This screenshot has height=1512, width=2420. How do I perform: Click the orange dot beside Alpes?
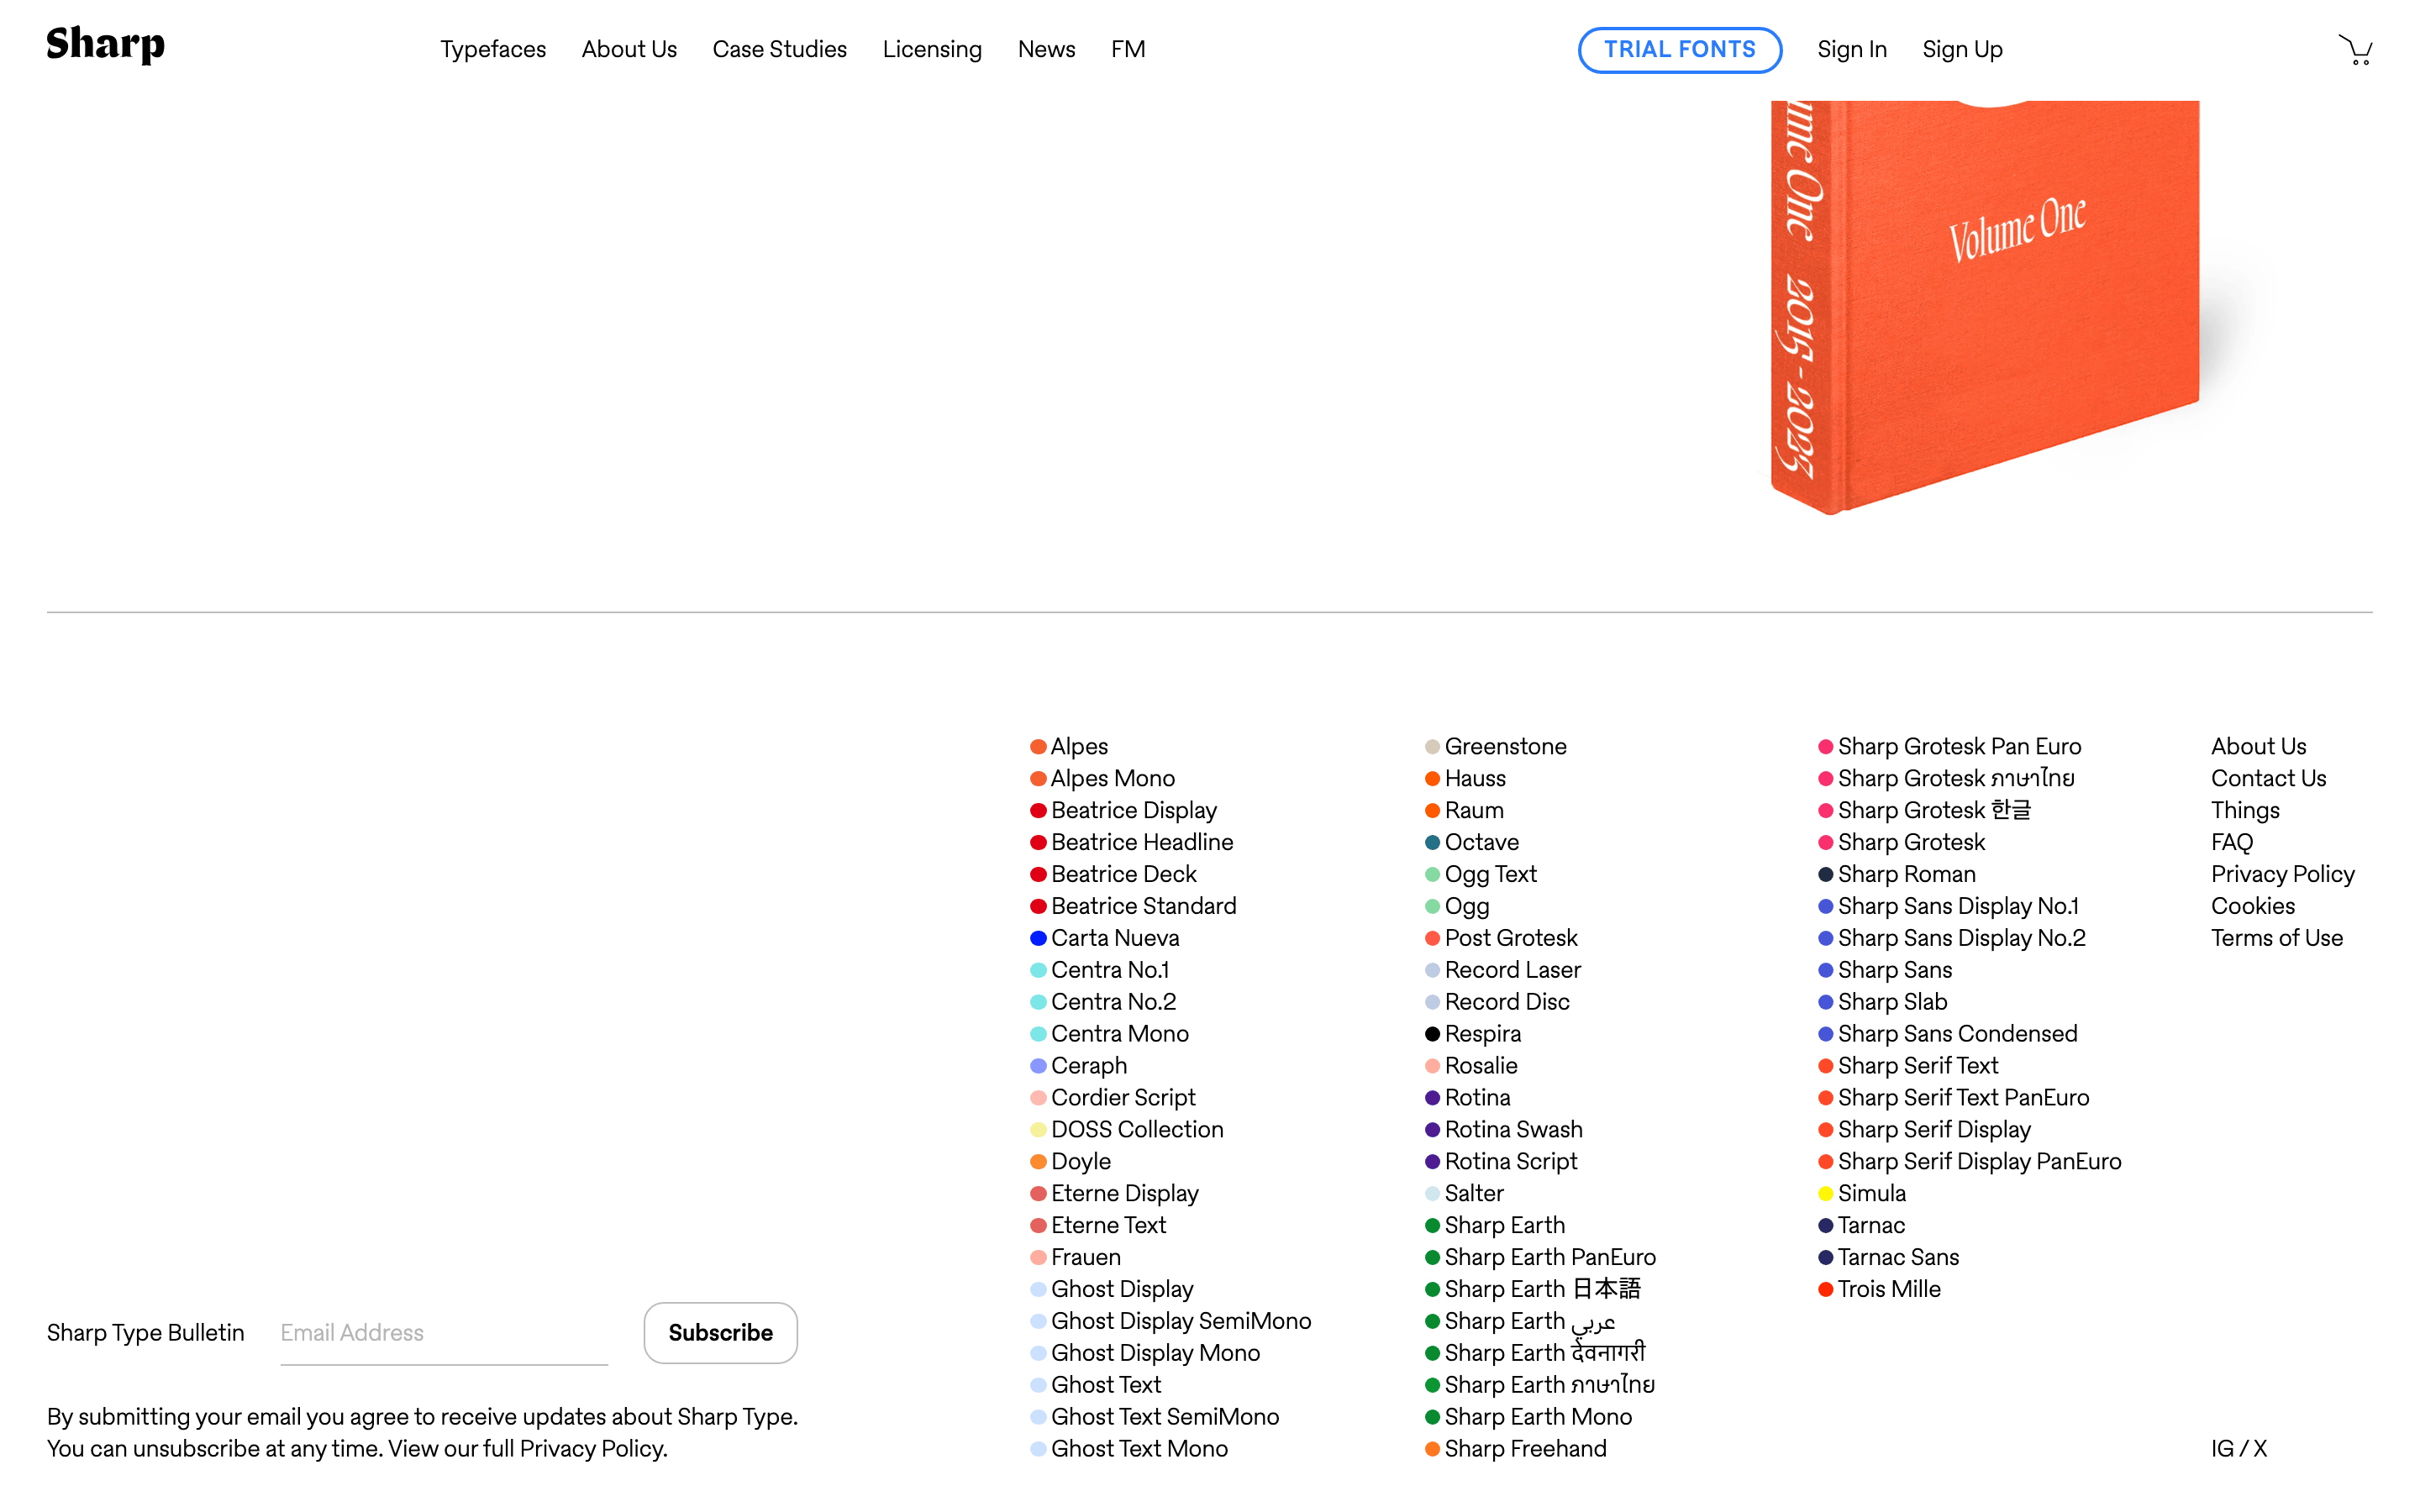pyautogui.click(x=1038, y=747)
